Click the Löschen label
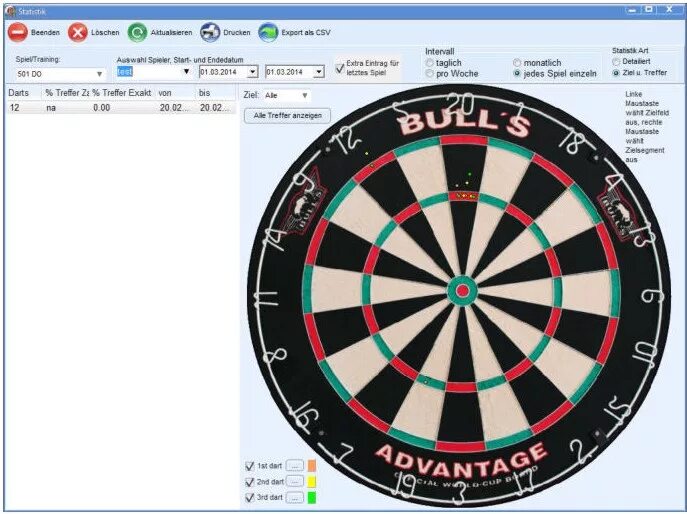This screenshot has height=514, width=687. tap(105, 32)
